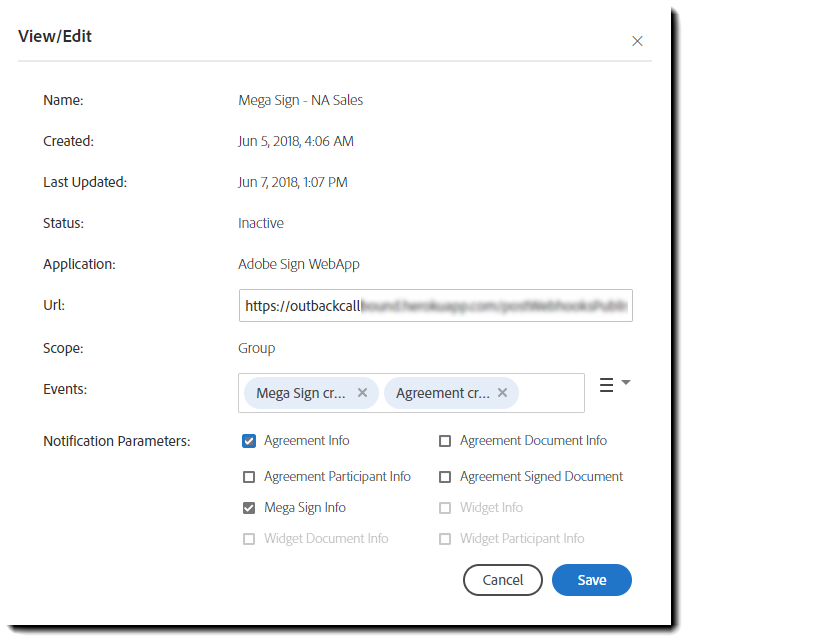The height and width of the screenshot is (636, 830).
Task: Click the Cancel button
Action: pos(503,580)
